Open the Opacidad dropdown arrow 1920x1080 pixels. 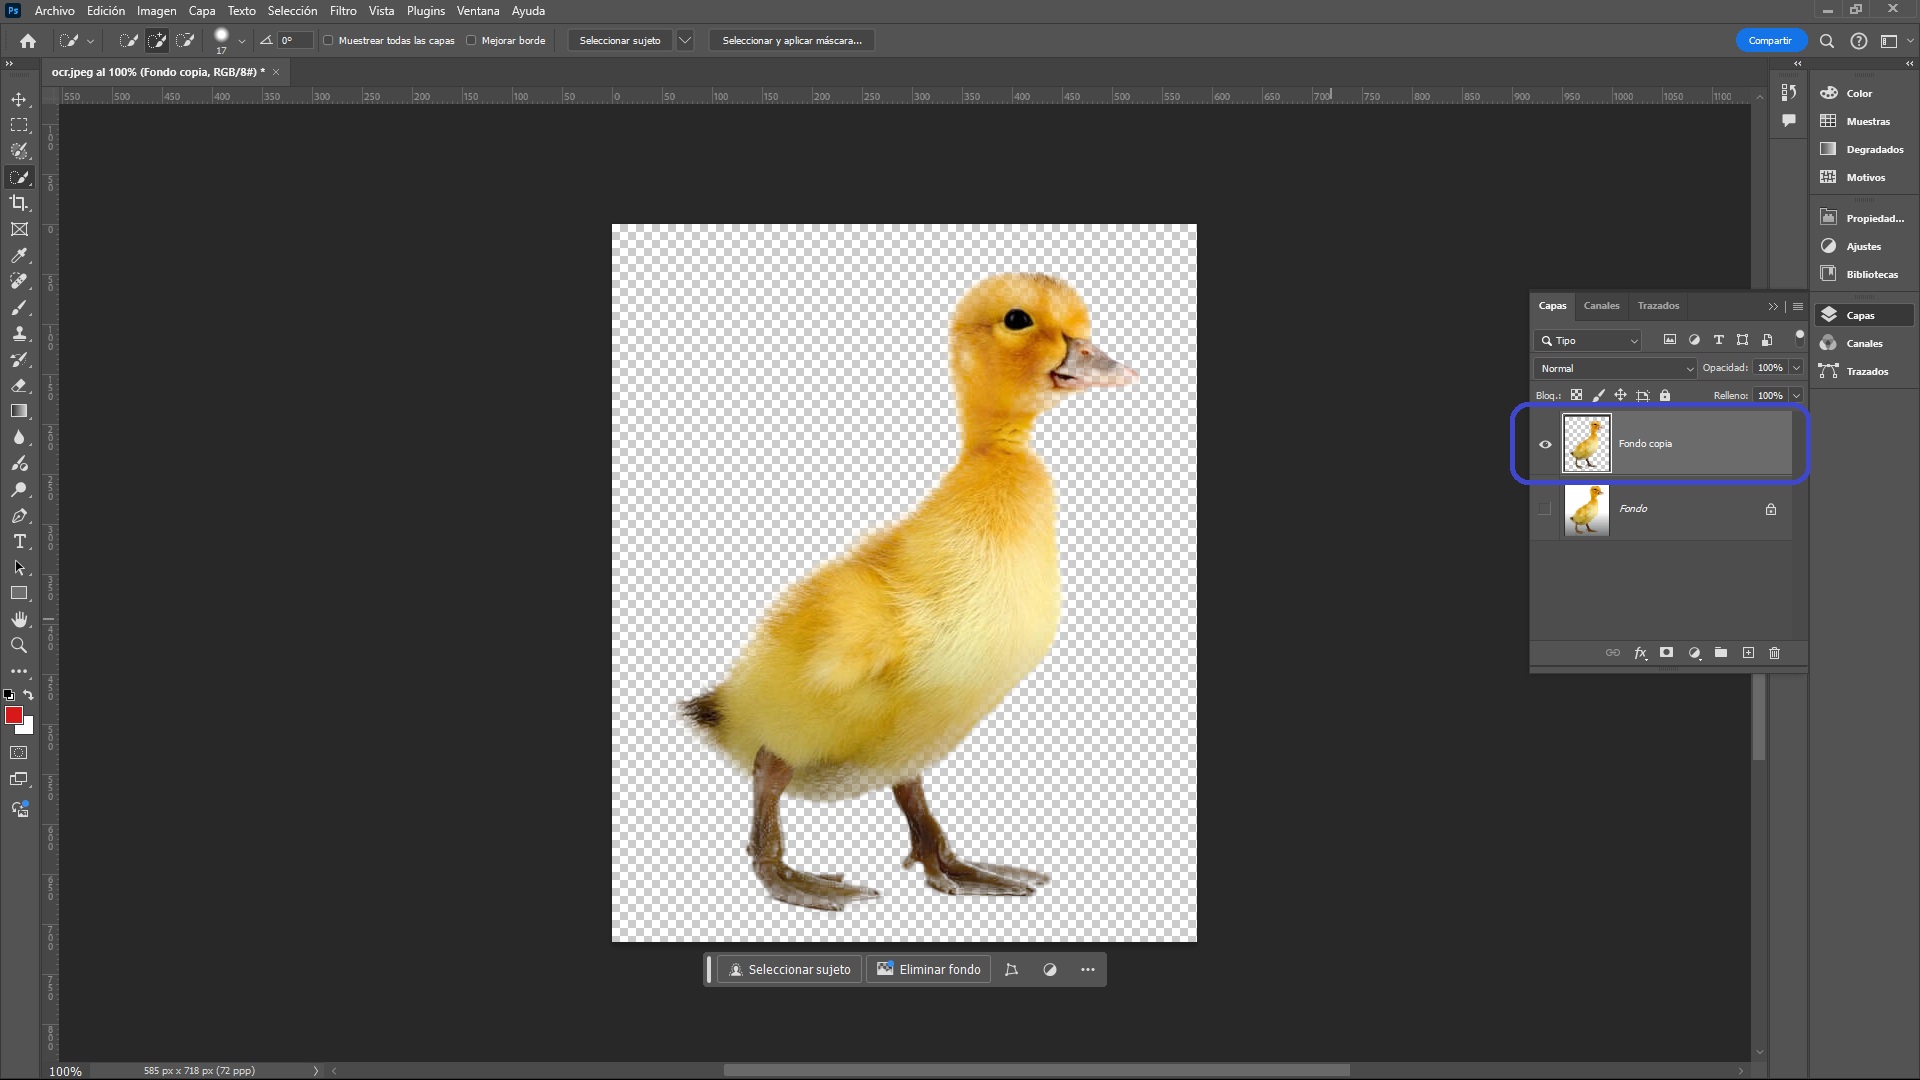[1796, 368]
